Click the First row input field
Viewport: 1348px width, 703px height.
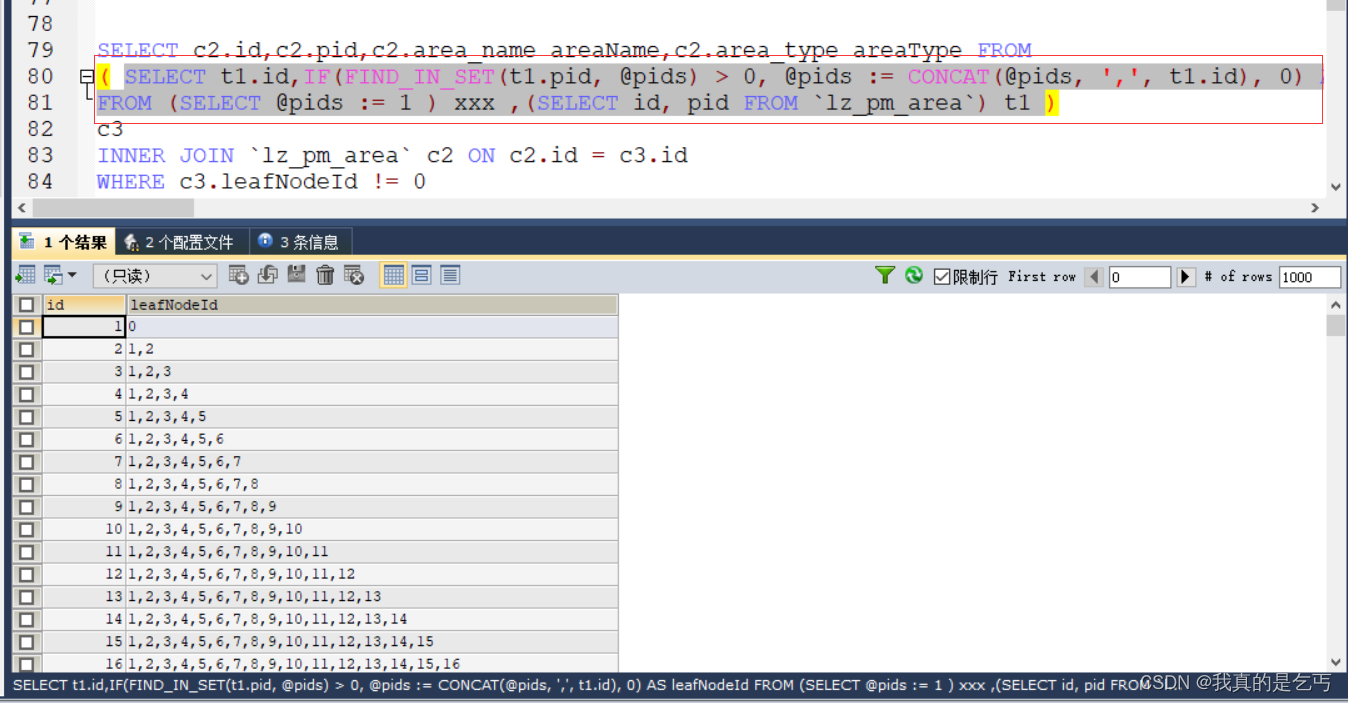click(x=1139, y=277)
